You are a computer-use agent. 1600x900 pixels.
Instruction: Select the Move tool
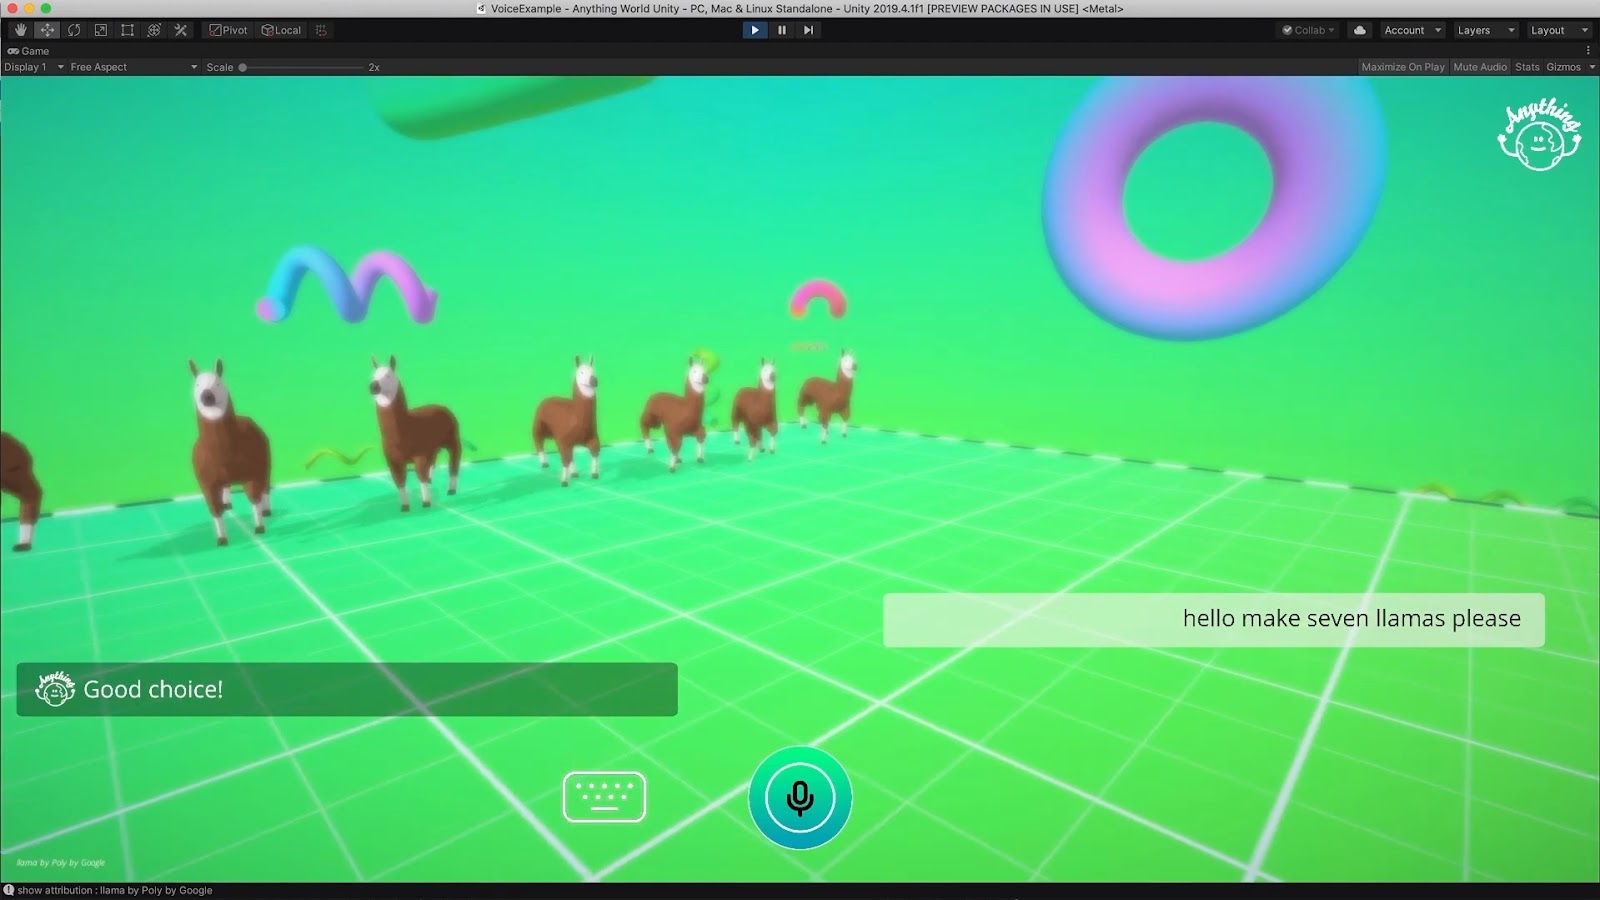coord(47,30)
